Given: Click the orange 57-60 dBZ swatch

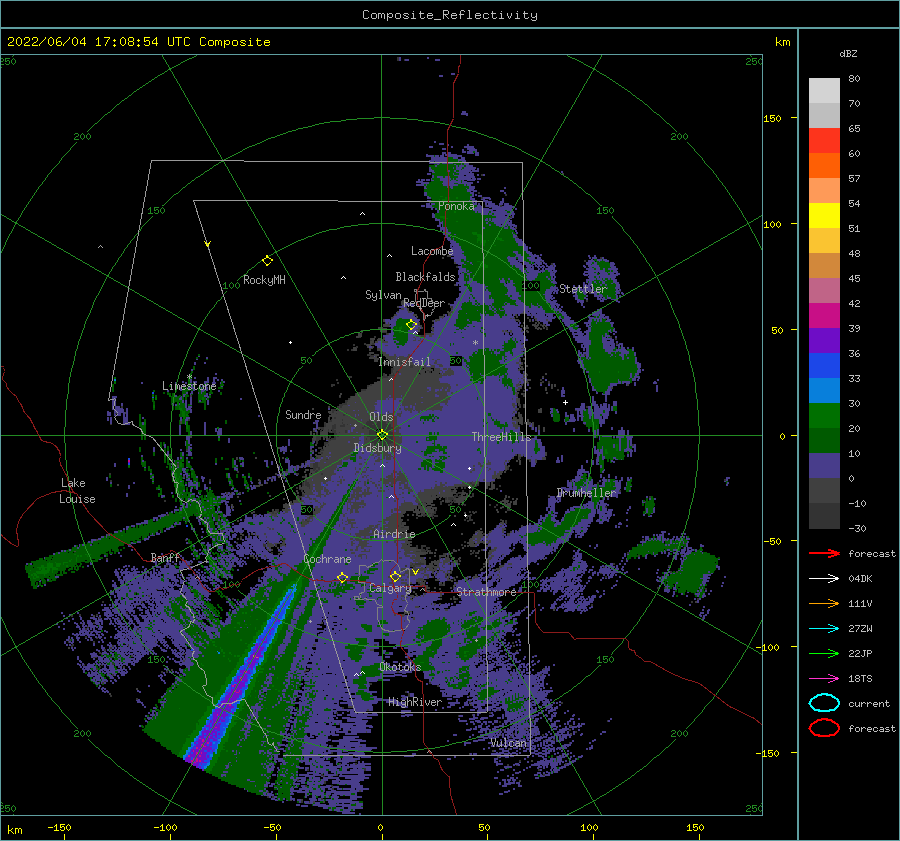Looking at the screenshot, I should 824,166.
